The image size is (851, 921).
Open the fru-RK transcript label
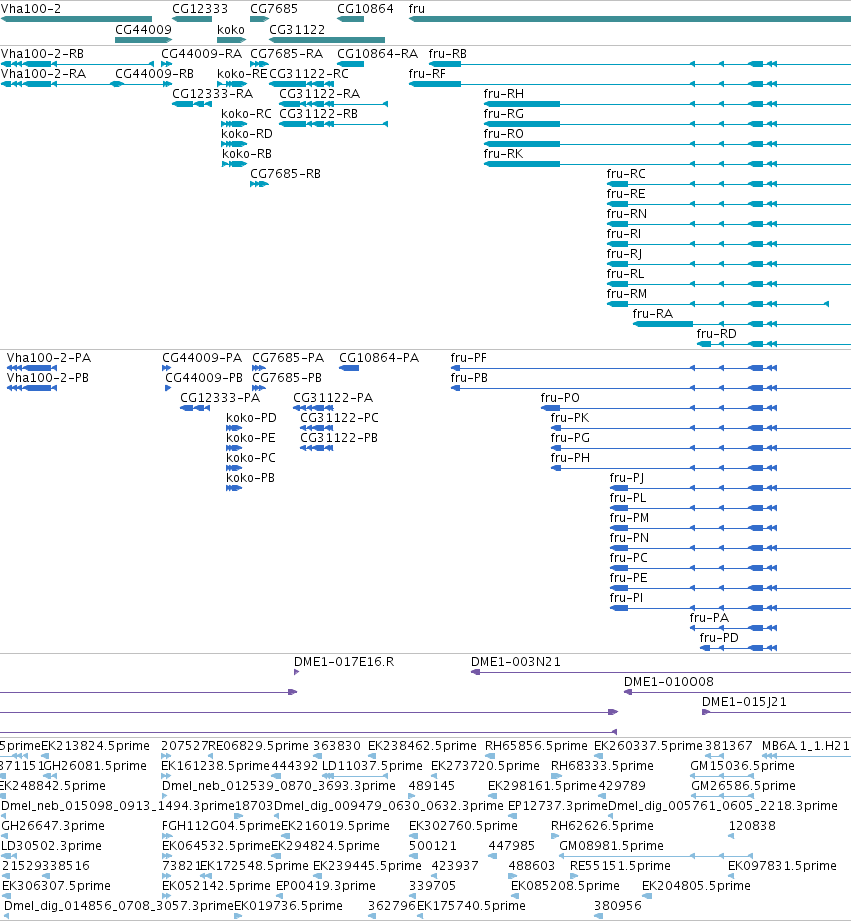[503, 153]
